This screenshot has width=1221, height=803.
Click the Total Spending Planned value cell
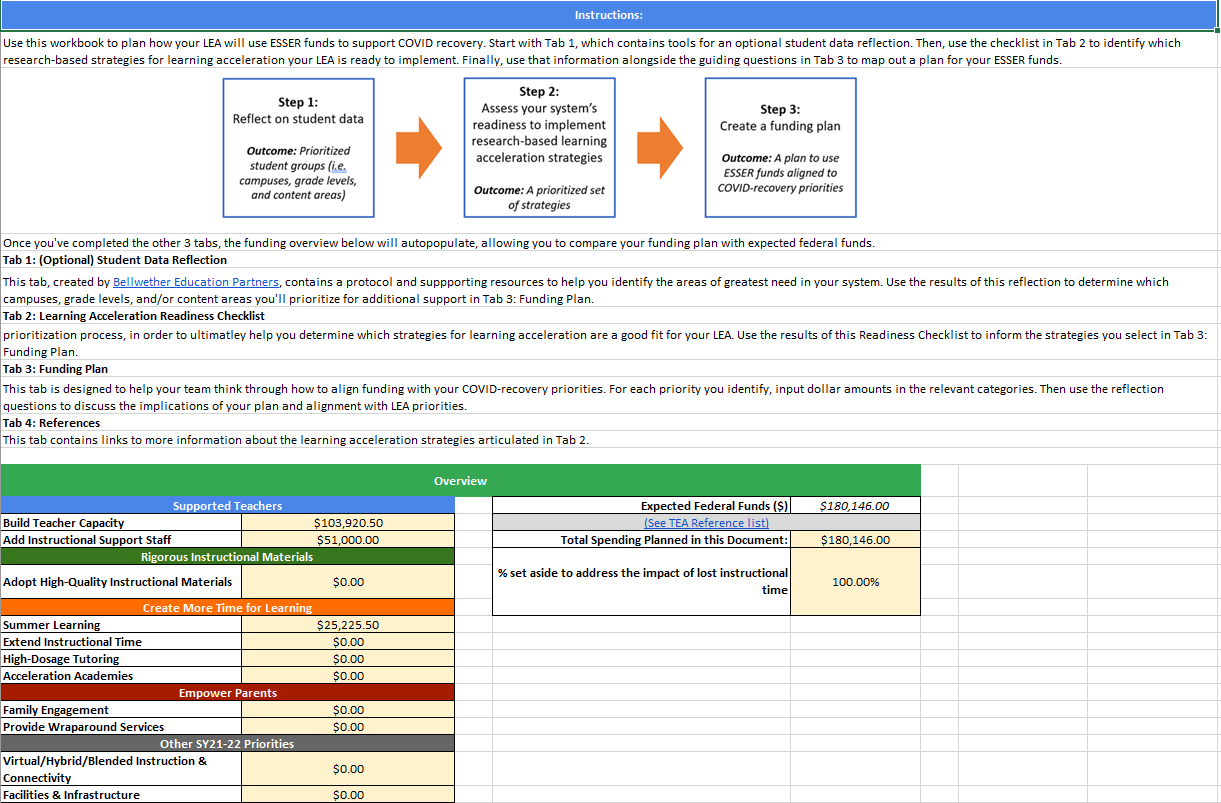click(x=854, y=540)
